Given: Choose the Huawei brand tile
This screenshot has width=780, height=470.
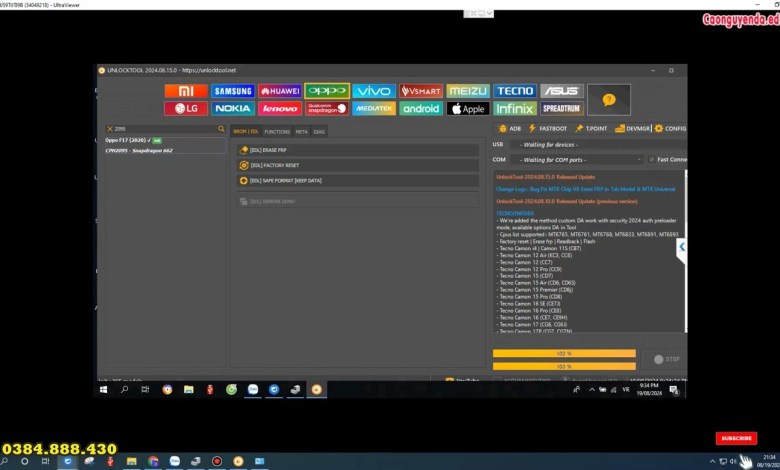Looking at the screenshot, I should [279, 91].
